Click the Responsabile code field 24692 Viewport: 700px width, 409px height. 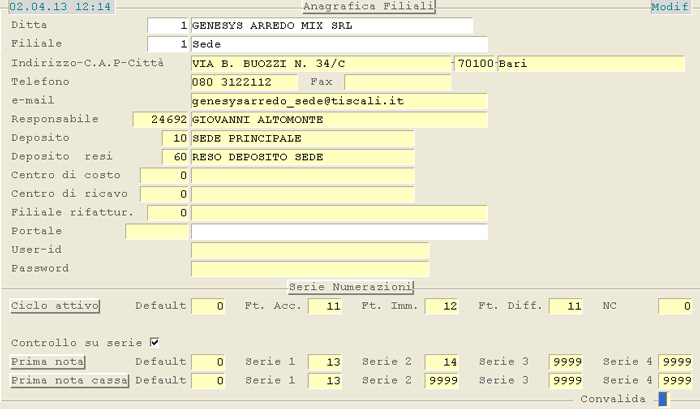[x=161, y=120]
